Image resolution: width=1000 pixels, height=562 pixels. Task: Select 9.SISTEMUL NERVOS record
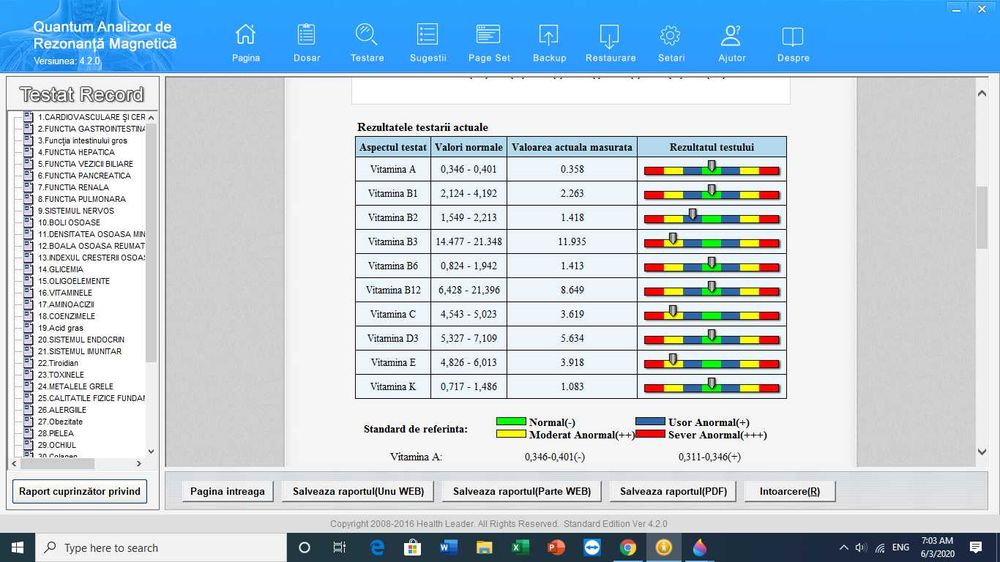pos(76,211)
